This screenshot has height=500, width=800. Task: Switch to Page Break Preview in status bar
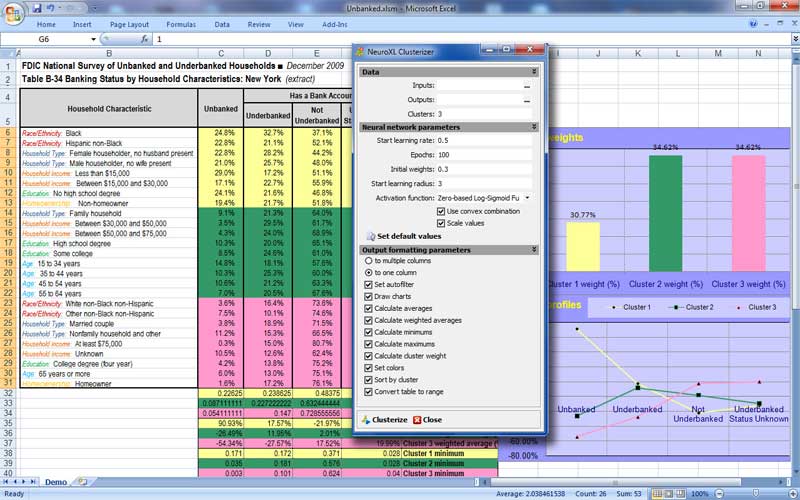(681, 494)
